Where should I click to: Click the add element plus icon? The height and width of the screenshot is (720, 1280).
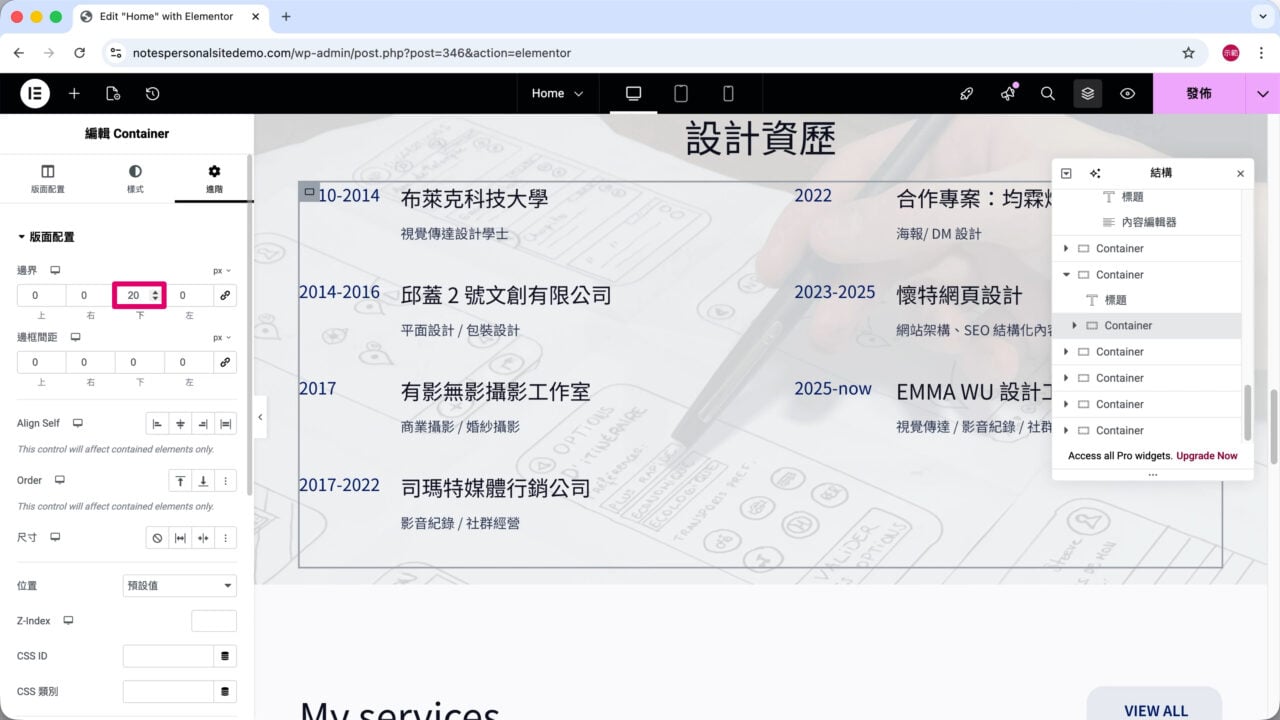[74, 93]
